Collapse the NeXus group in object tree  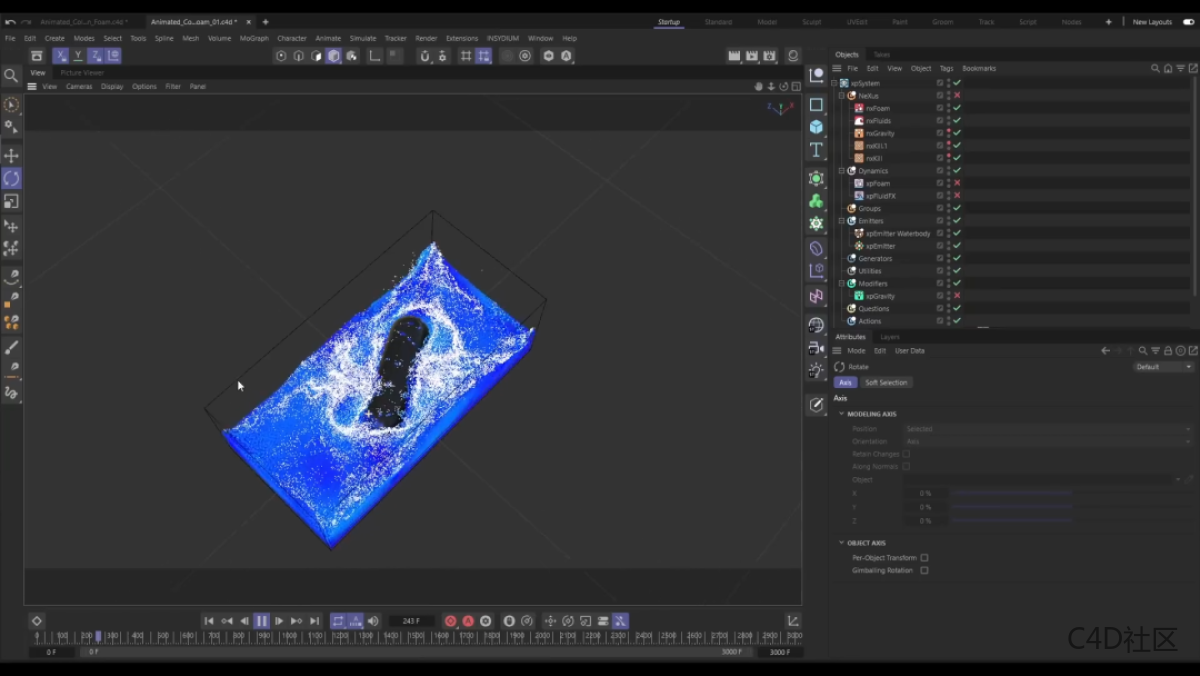coord(842,96)
